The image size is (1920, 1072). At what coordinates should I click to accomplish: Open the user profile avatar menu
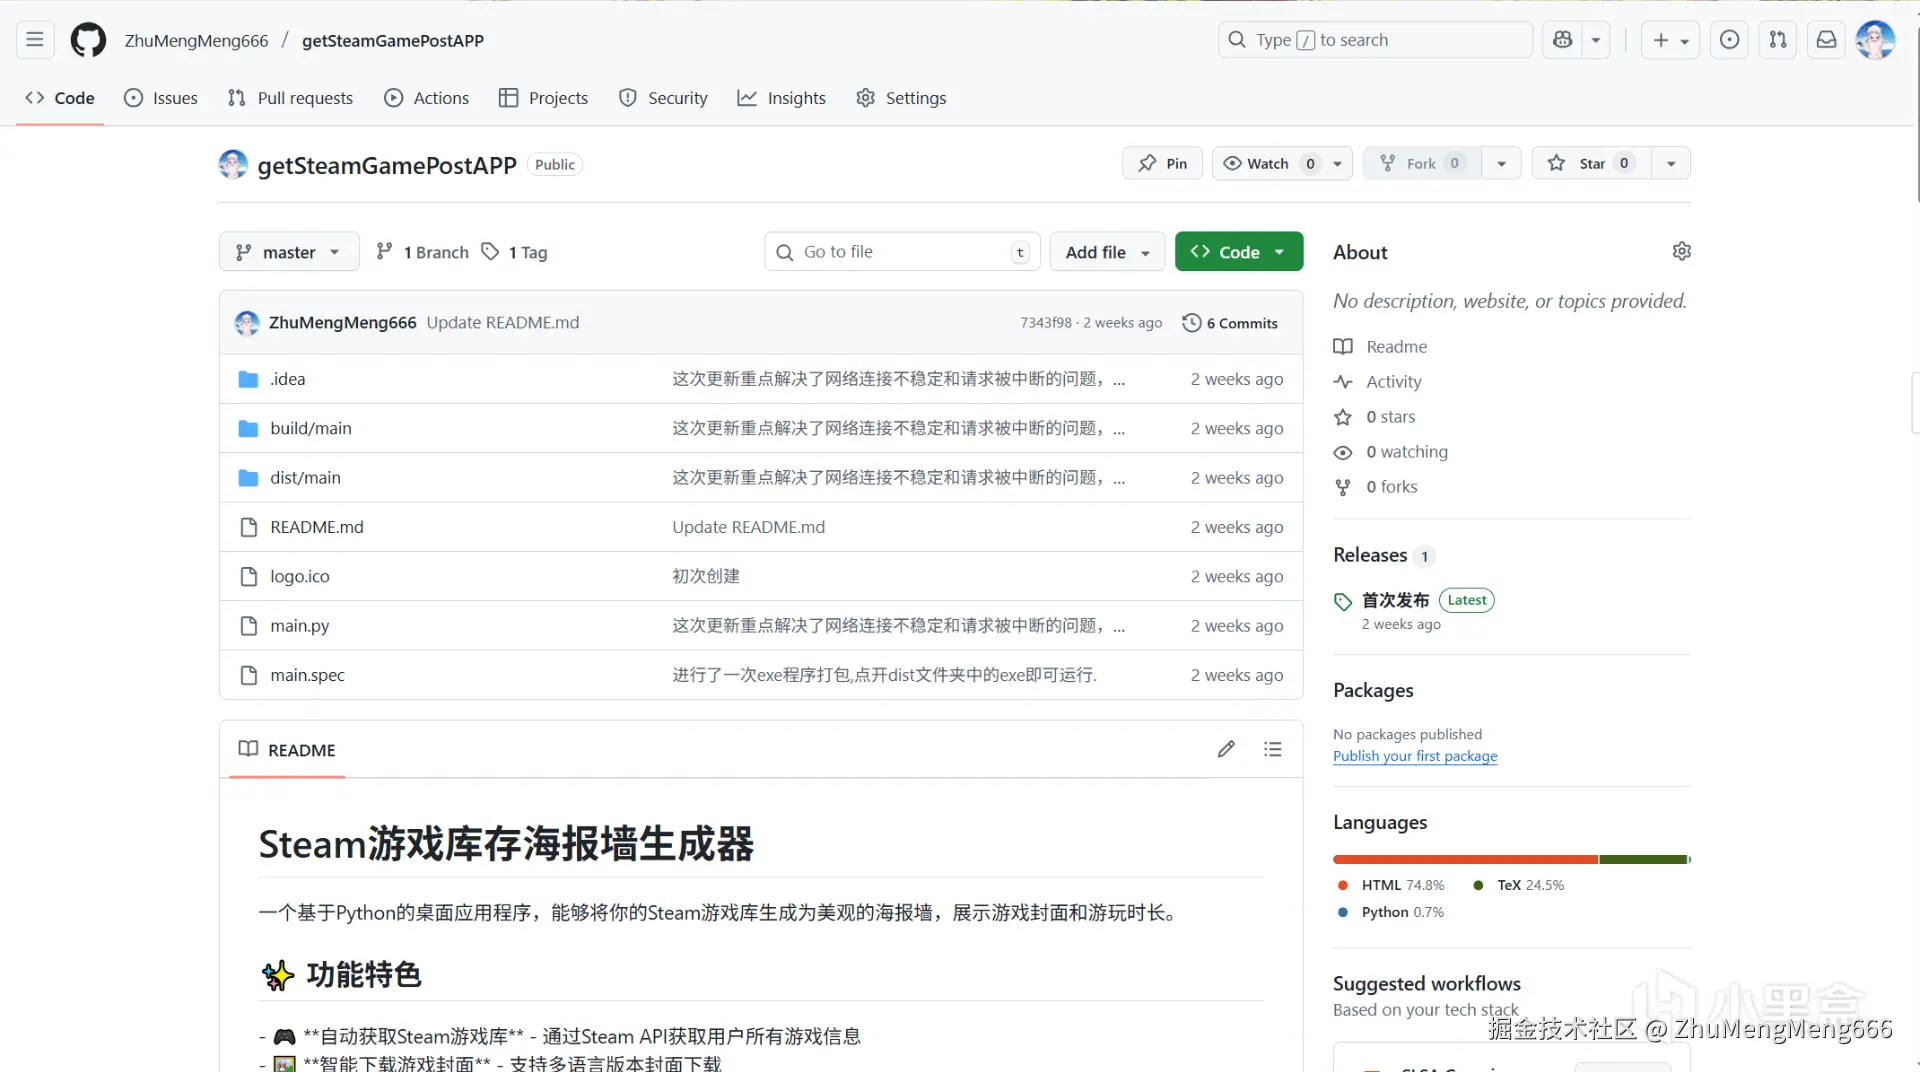pyautogui.click(x=1875, y=40)
